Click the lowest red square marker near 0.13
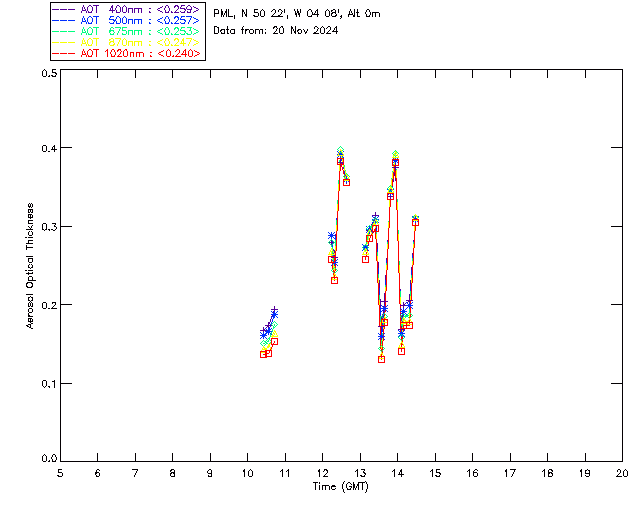Image resolution: width=640 pixels, height=512 pixels. (x=382, y=360)
